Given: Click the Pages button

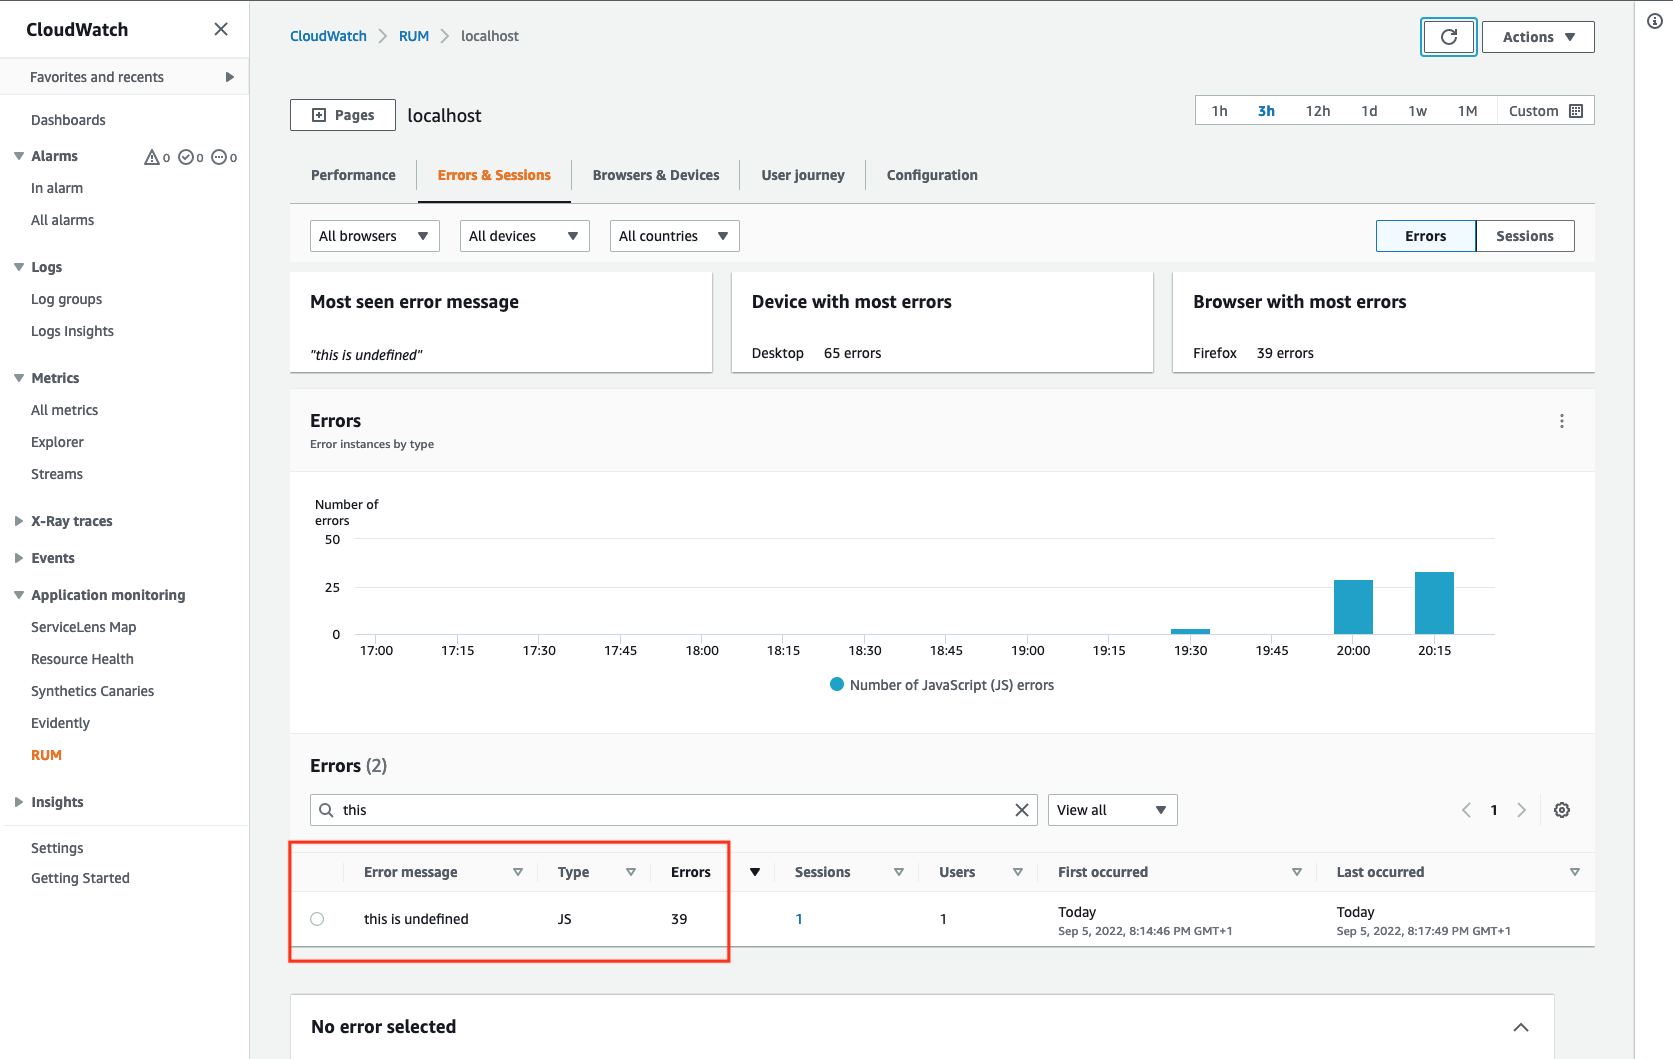Looking at the screenshot, I should [x=343, y=115].
